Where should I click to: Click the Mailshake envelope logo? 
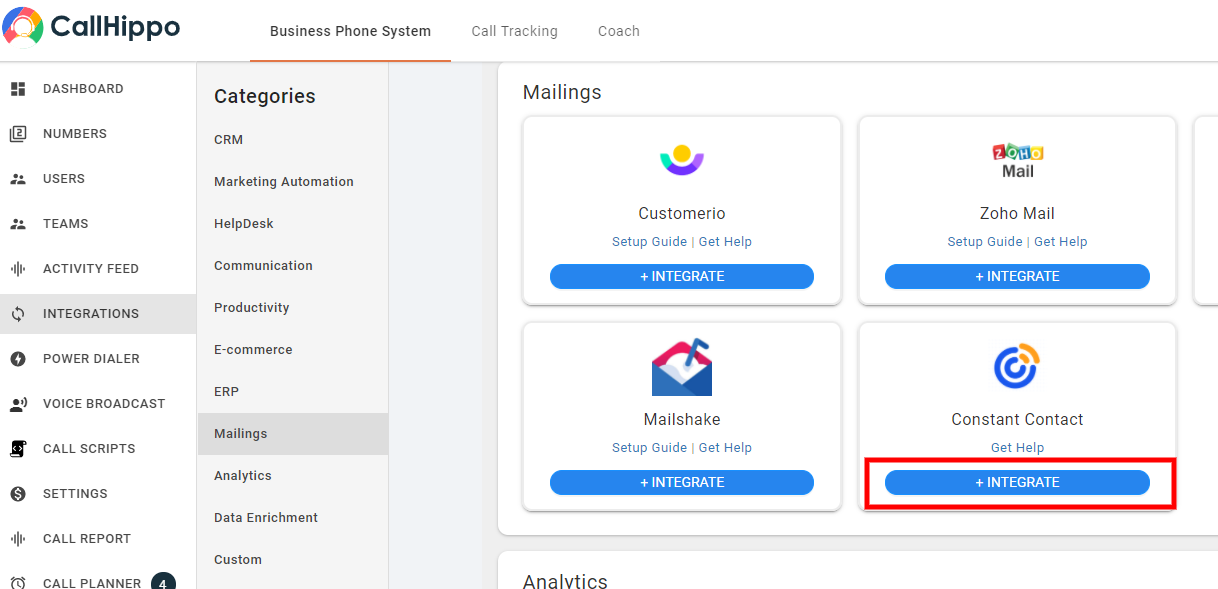tap(682, 367)
